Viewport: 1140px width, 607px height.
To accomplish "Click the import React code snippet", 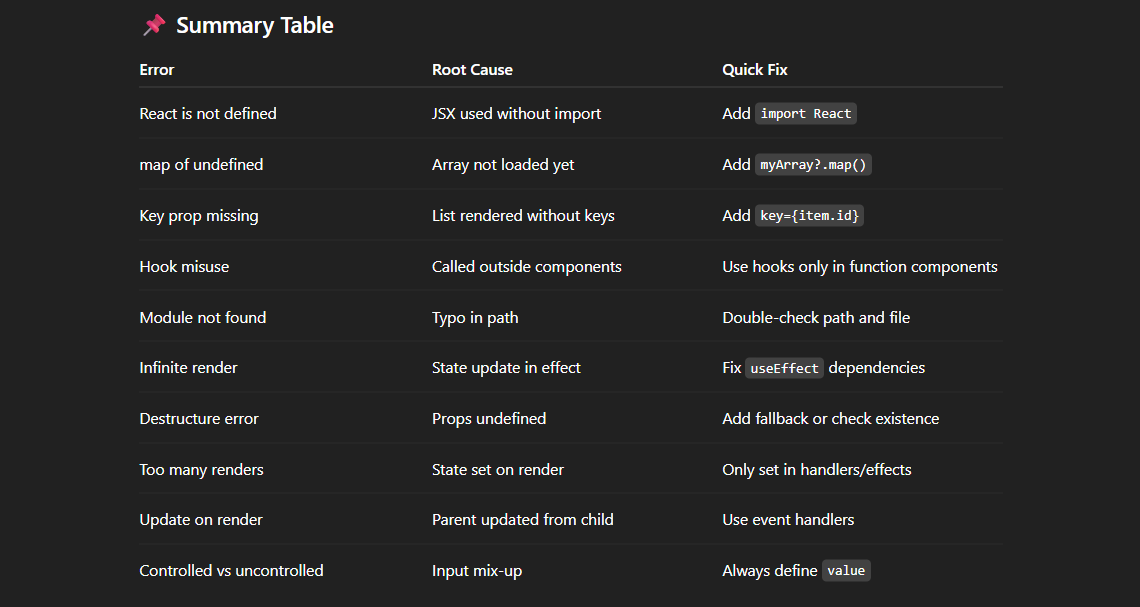I will pos(805,114).
